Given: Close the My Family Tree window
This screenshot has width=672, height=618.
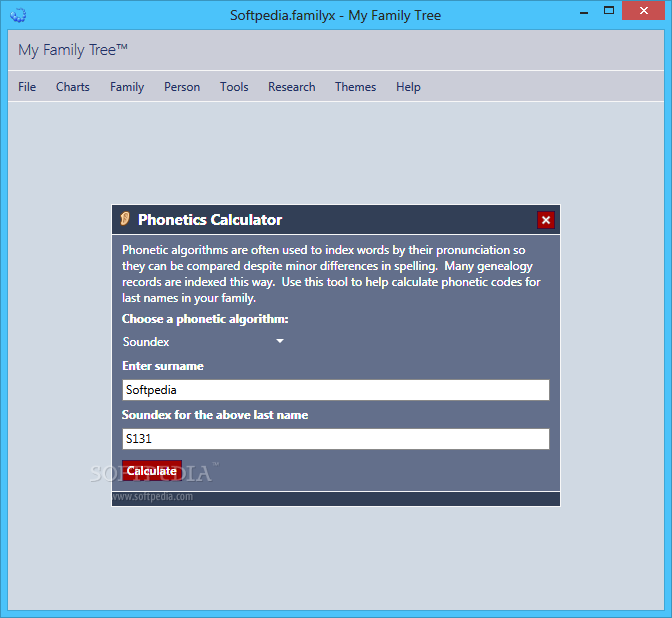Looking at the screenshot, I should tap(644, 11).
